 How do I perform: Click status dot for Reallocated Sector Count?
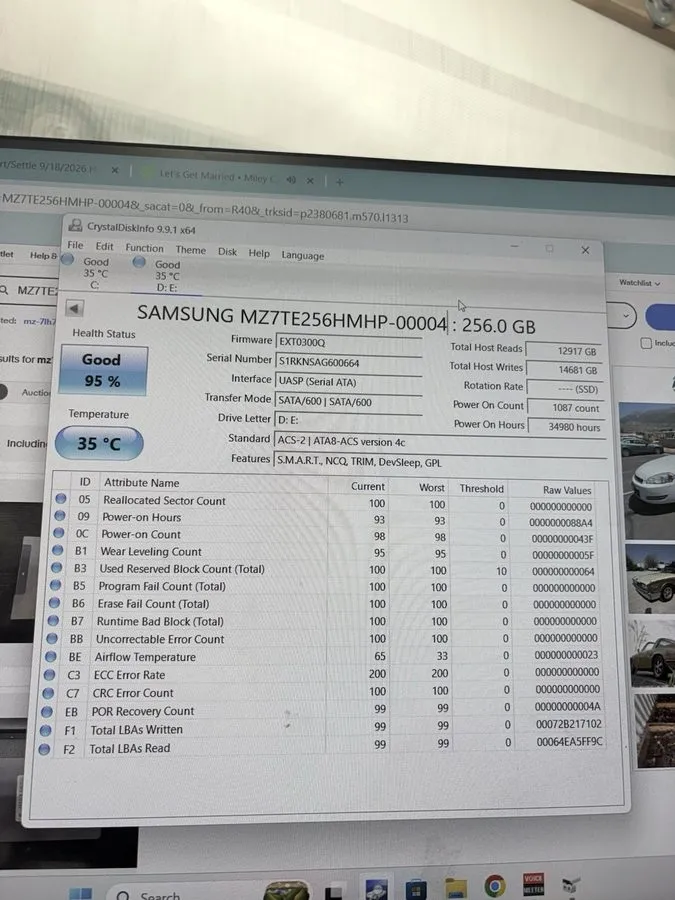pyautogui.click(x=61, y=499)
